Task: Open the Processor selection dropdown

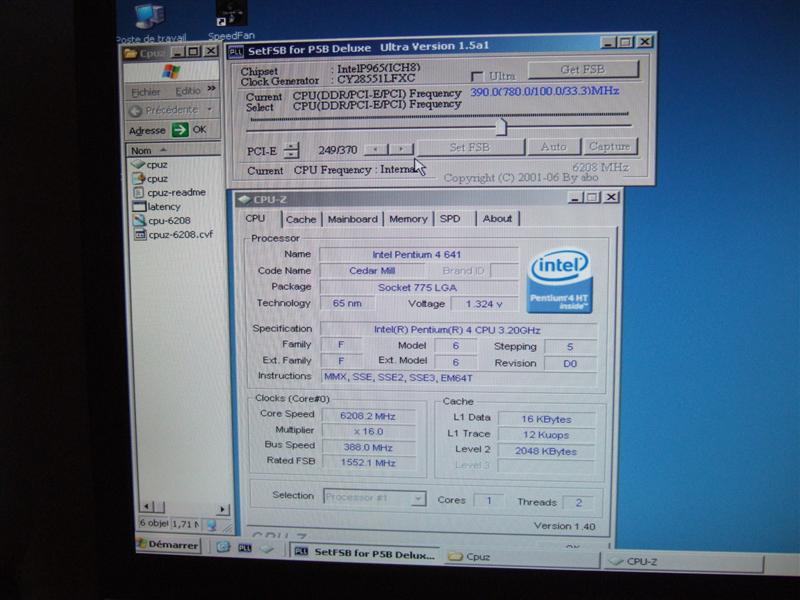Action: point(418,498)
